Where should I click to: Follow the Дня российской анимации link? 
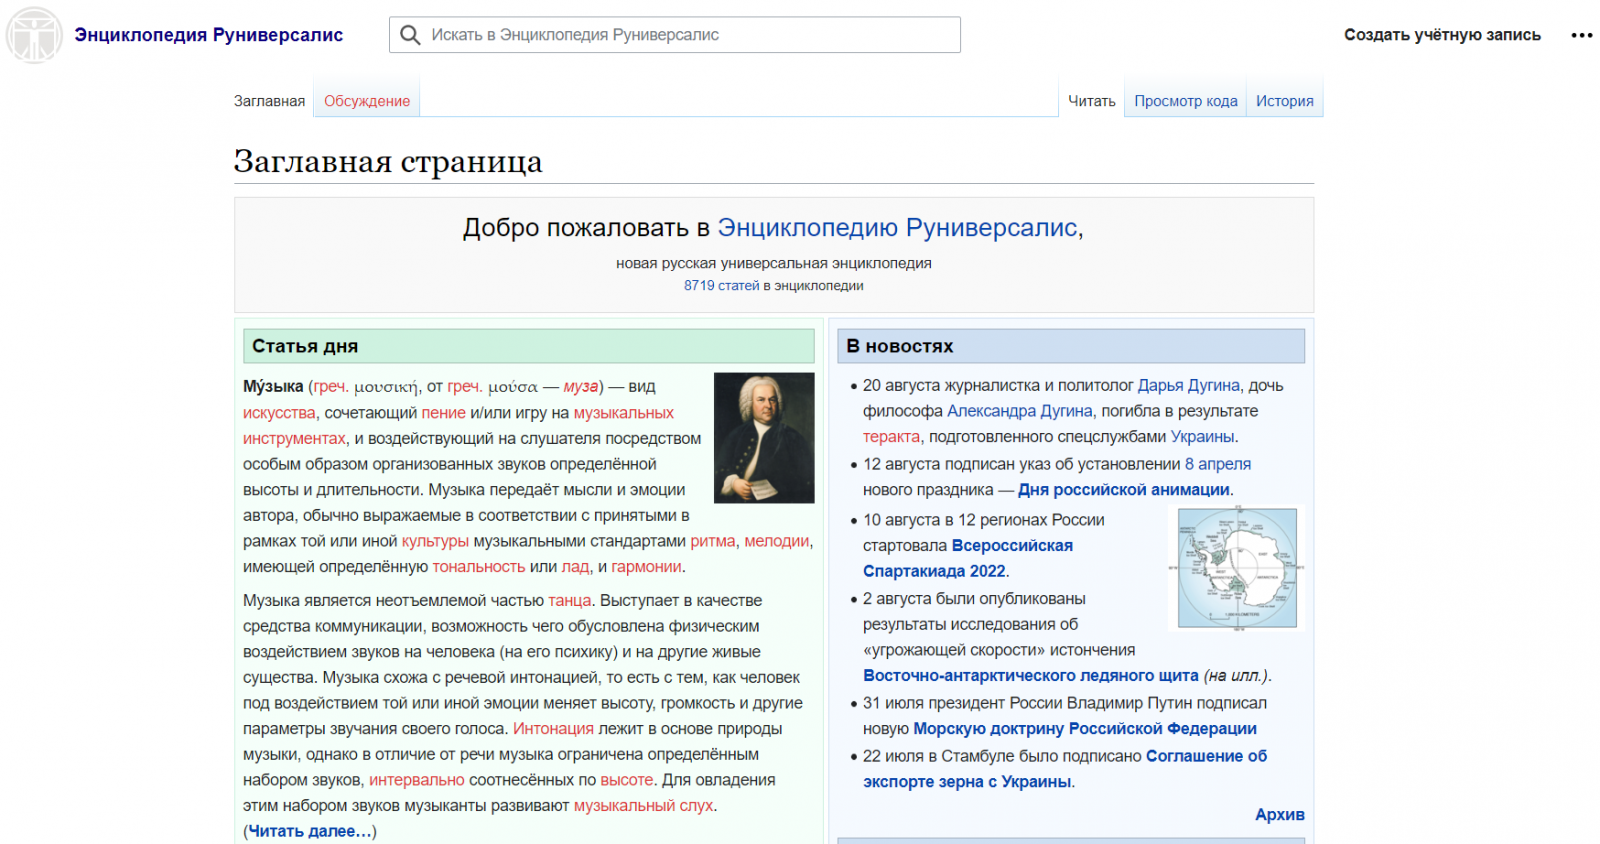pos(1124,490)
